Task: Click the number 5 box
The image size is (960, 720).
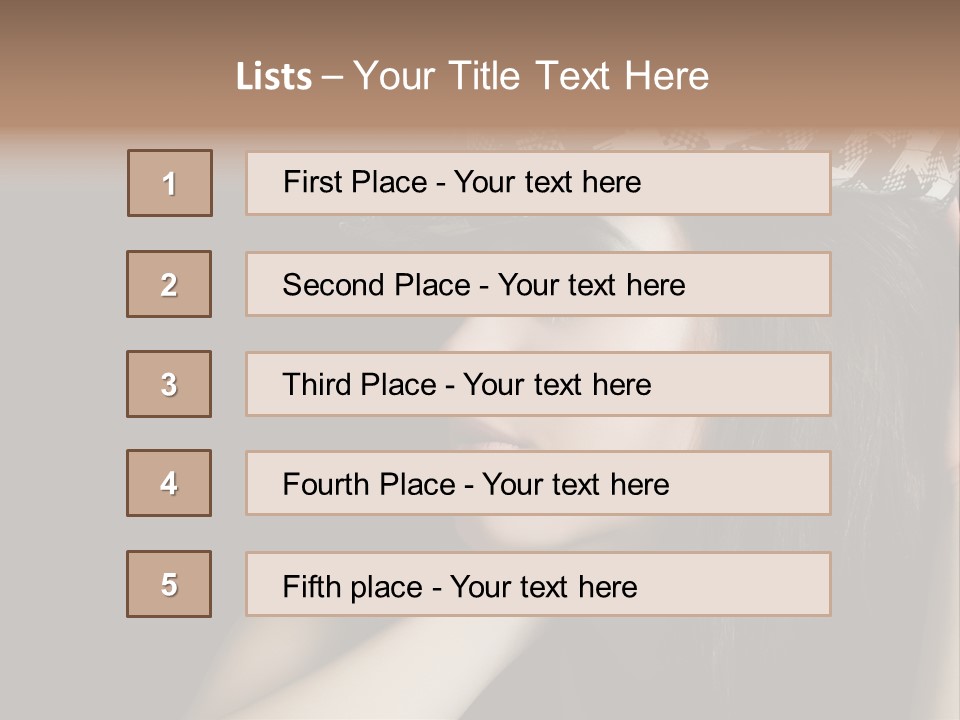Action: click(x=169, y=584)
